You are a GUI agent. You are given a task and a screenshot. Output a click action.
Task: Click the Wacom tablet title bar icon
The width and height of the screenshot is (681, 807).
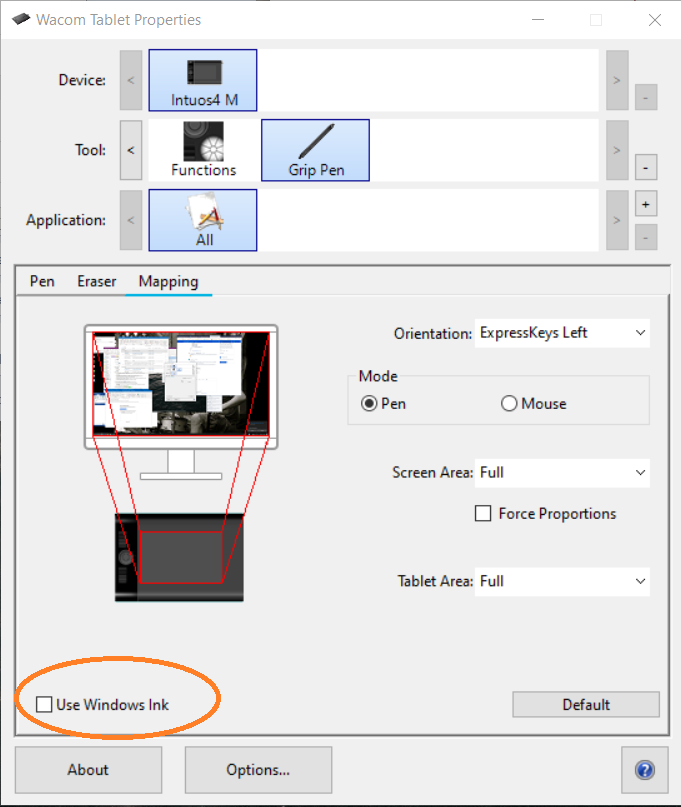coord(21,20)
